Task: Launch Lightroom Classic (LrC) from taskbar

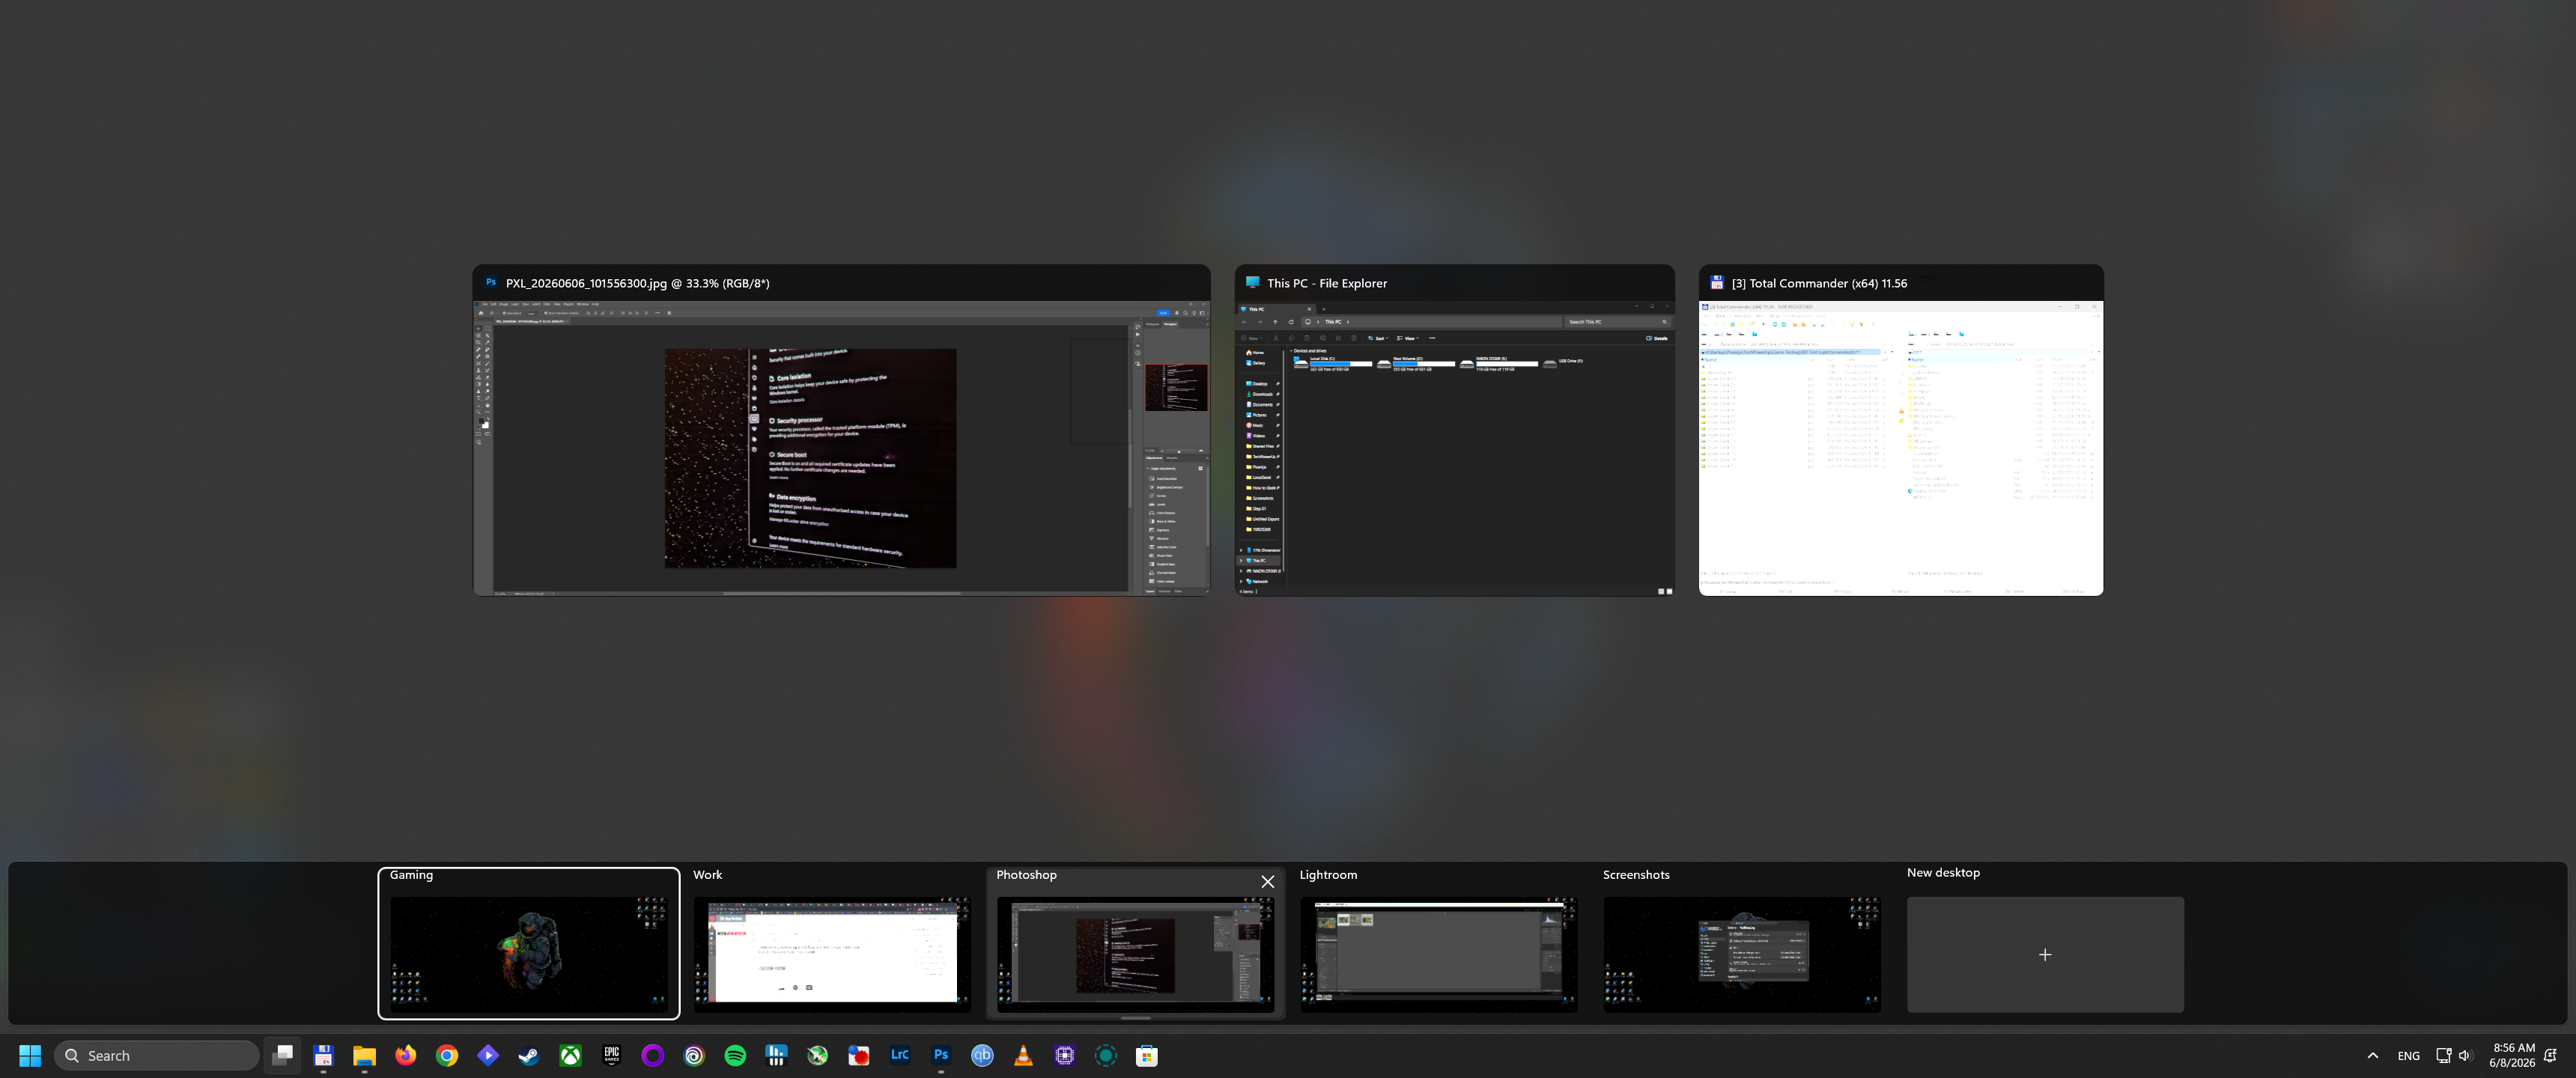Action: pos(900,1055)
